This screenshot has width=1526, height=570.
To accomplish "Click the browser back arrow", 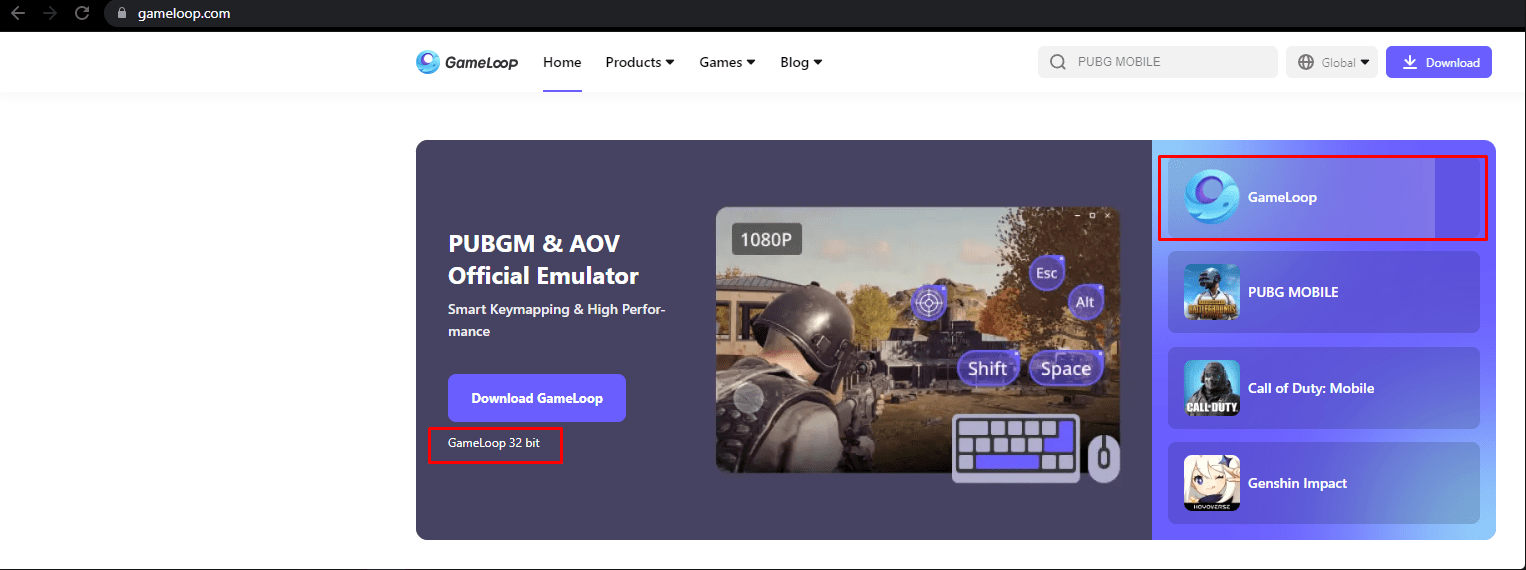I will (18, 13).
